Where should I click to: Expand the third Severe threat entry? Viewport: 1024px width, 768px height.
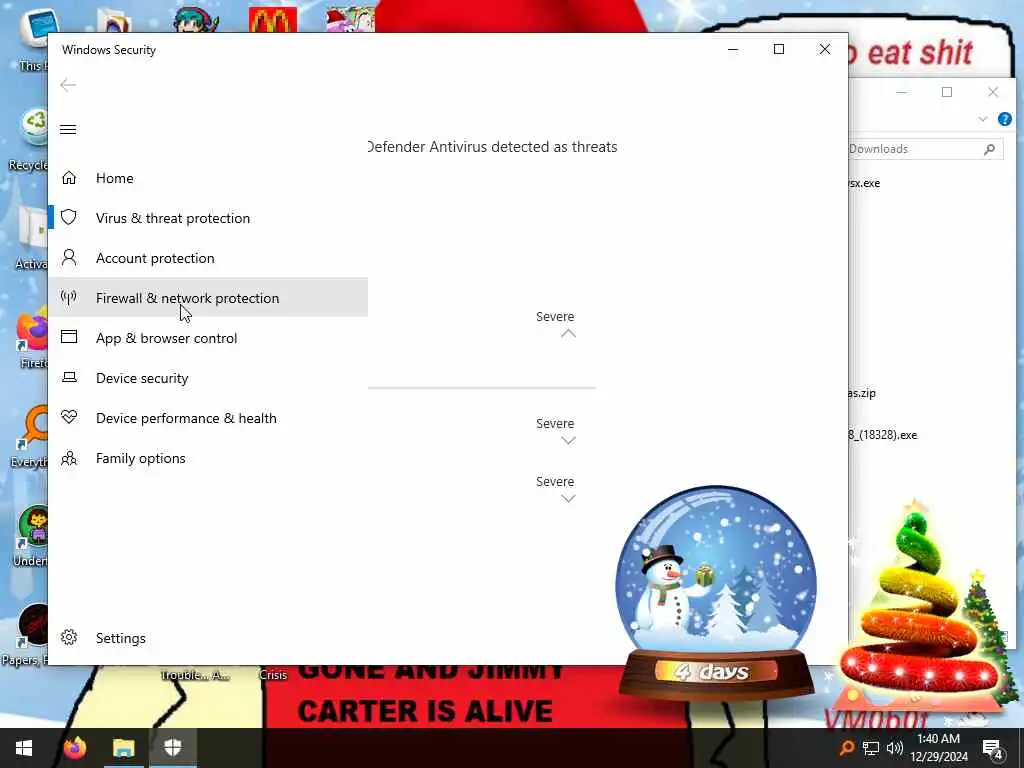(x=568, y=499)
